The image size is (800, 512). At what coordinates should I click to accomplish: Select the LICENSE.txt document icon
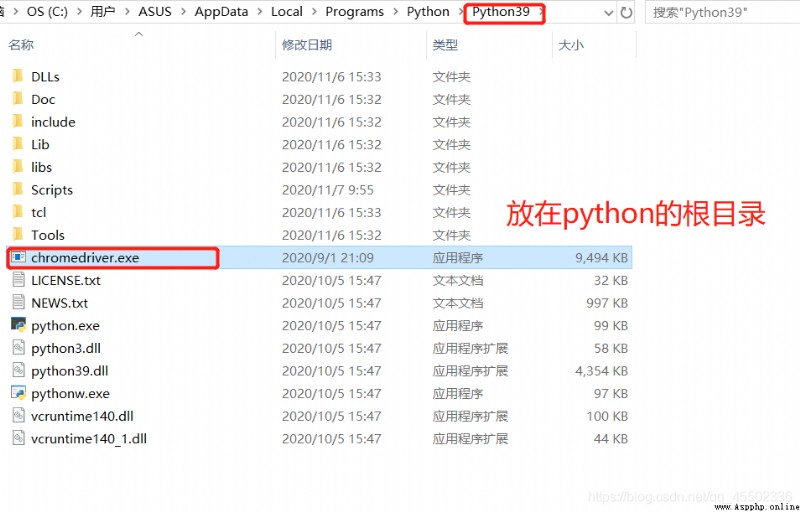tap(18, 280)
